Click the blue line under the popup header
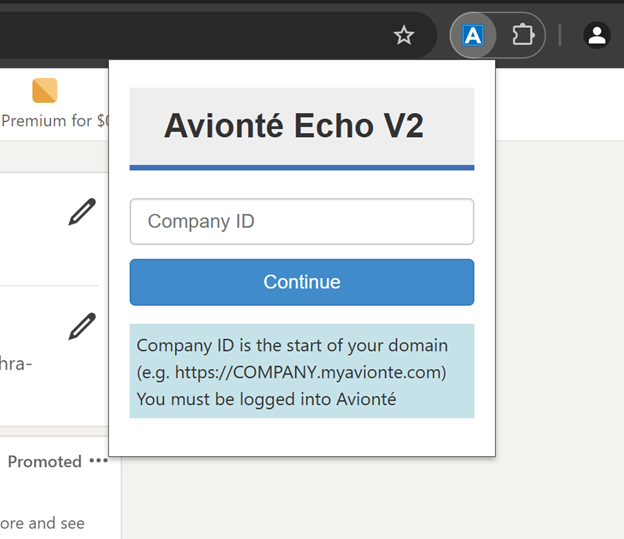 [301, 167]
